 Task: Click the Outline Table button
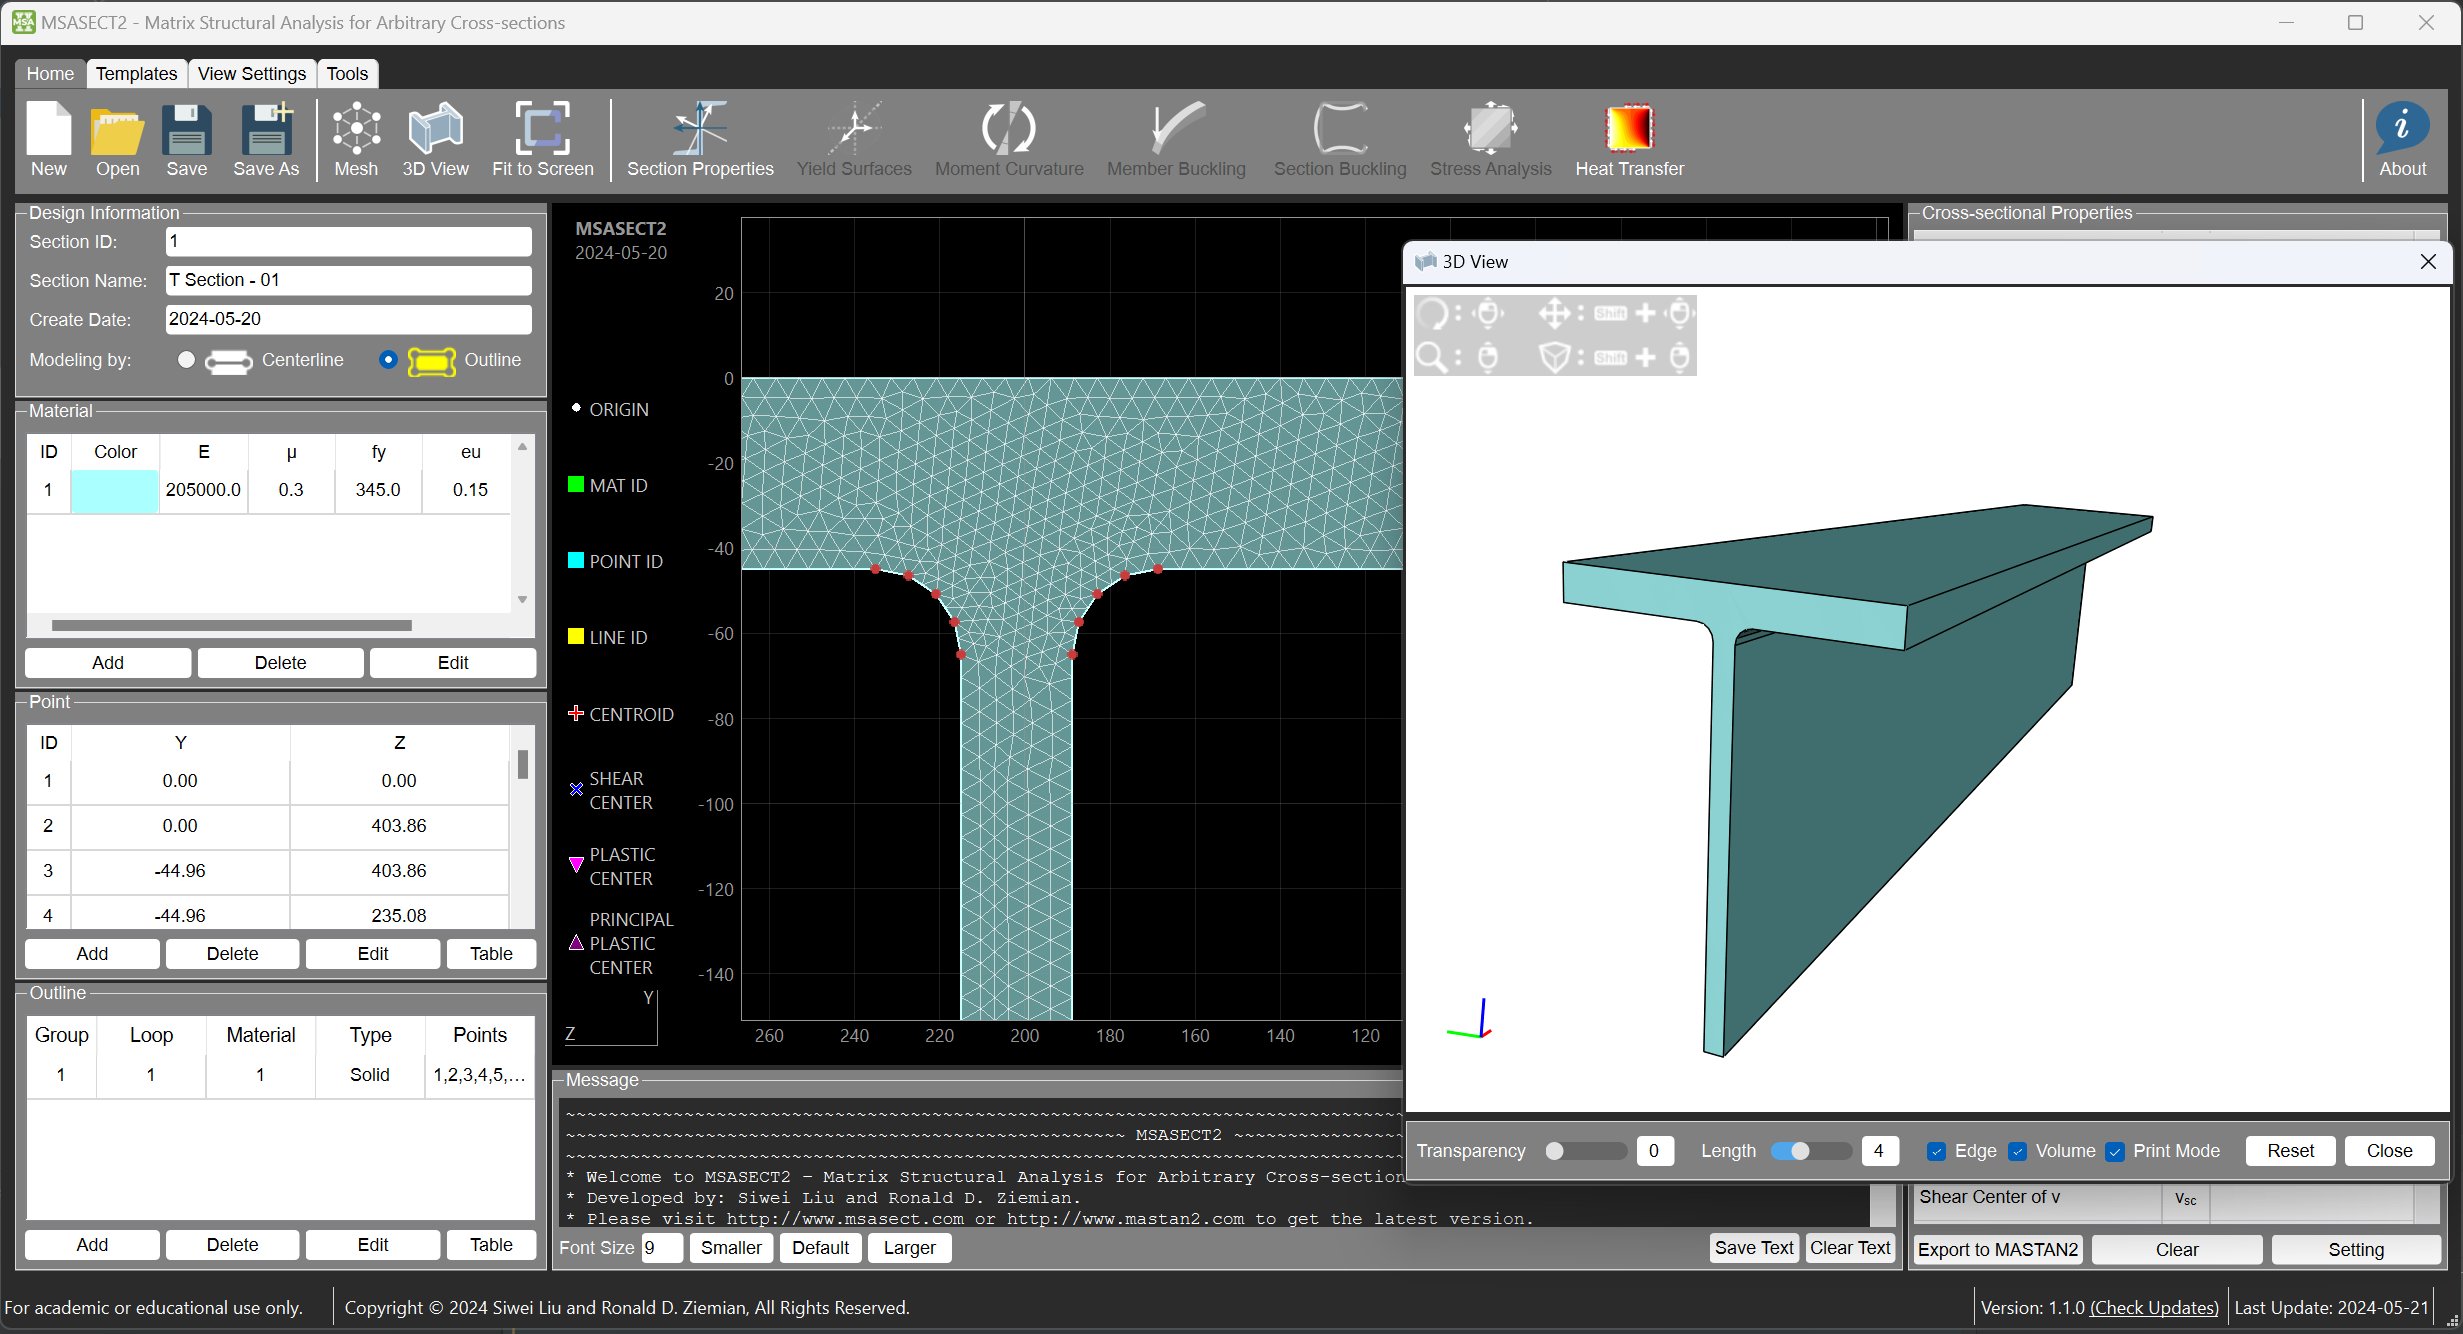[x=491, y=1245]
